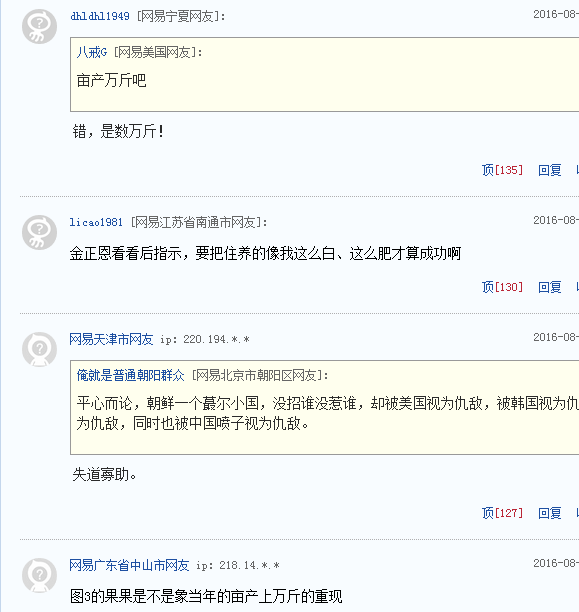This screenshot has height=612, width=579.
Task: Reply to dhldhl1949's comment via 回复
Action: 550,170
